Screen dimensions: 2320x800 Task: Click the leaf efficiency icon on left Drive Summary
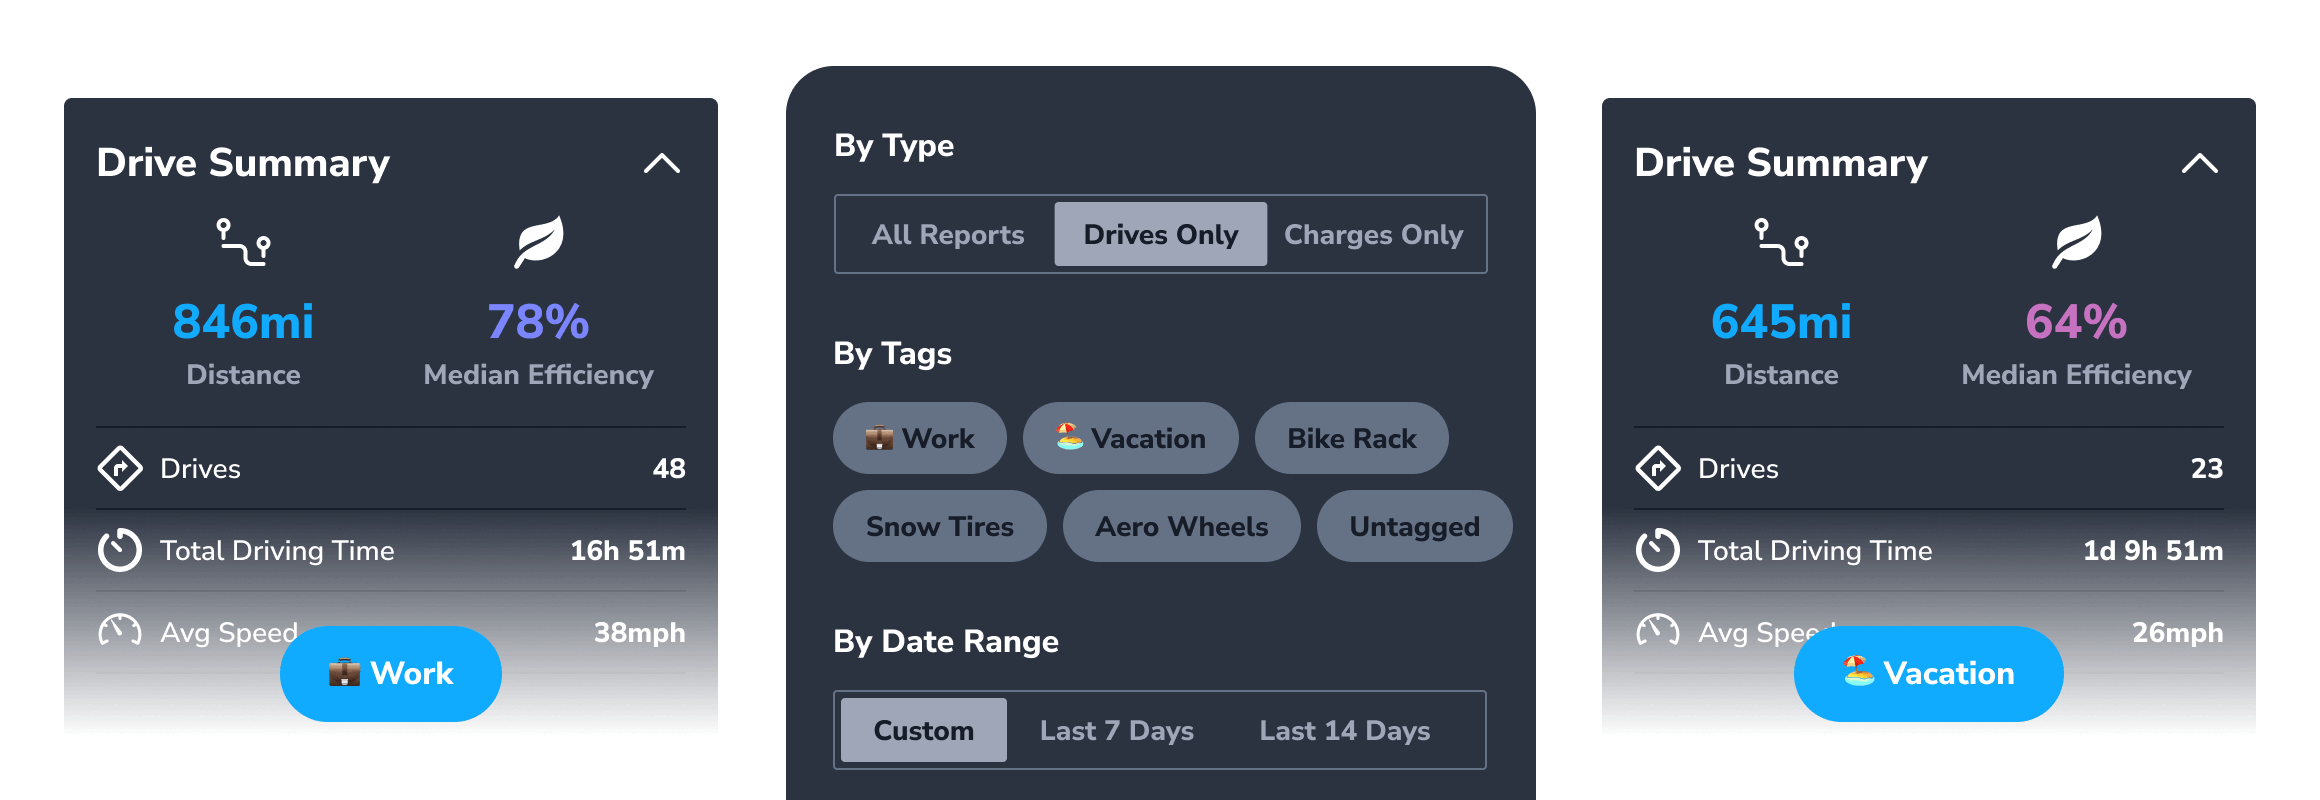click(538, 240)
